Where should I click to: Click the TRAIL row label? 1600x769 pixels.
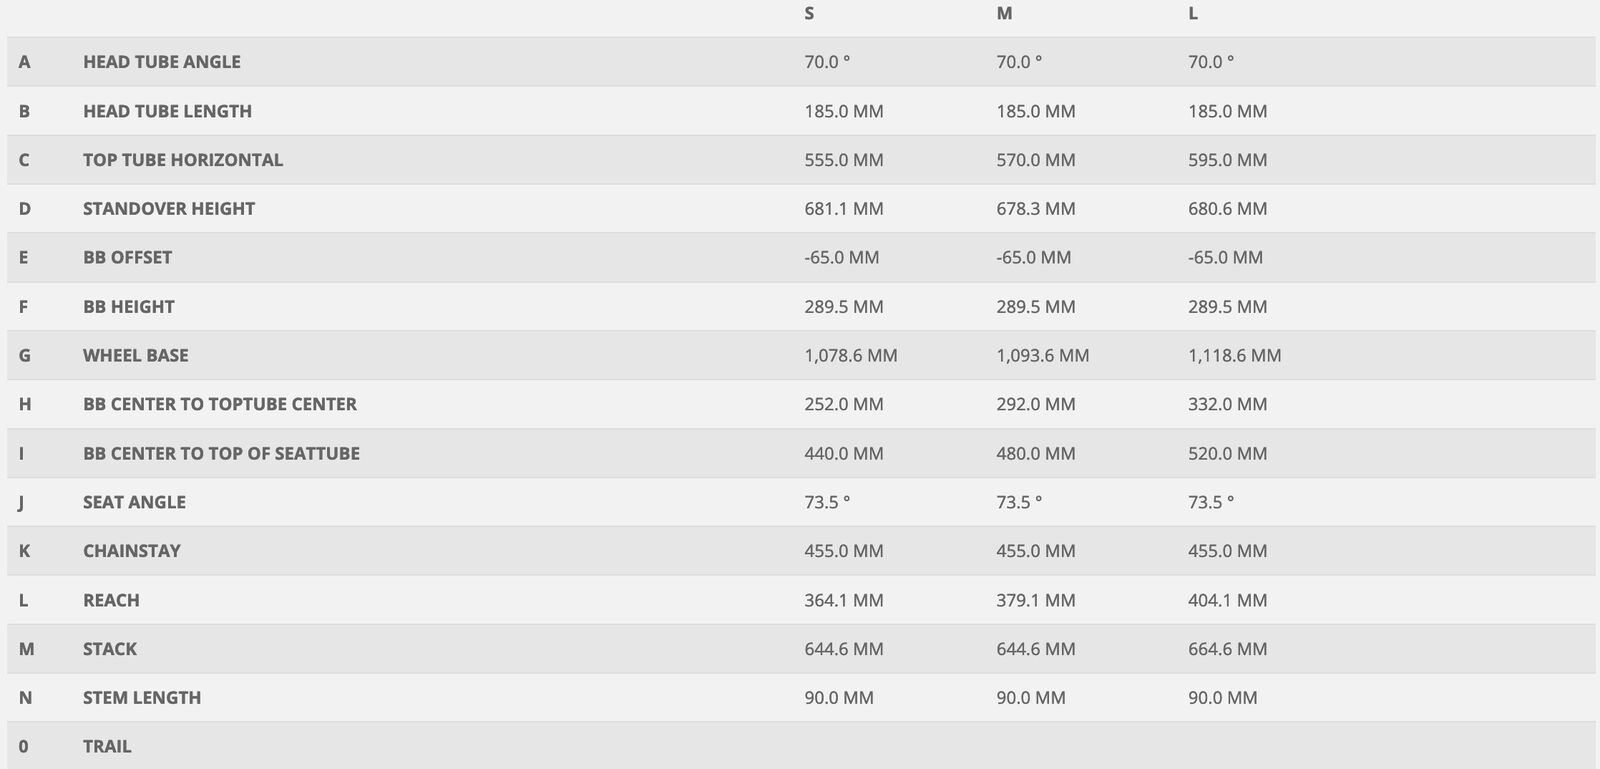(x=107, y=747)
